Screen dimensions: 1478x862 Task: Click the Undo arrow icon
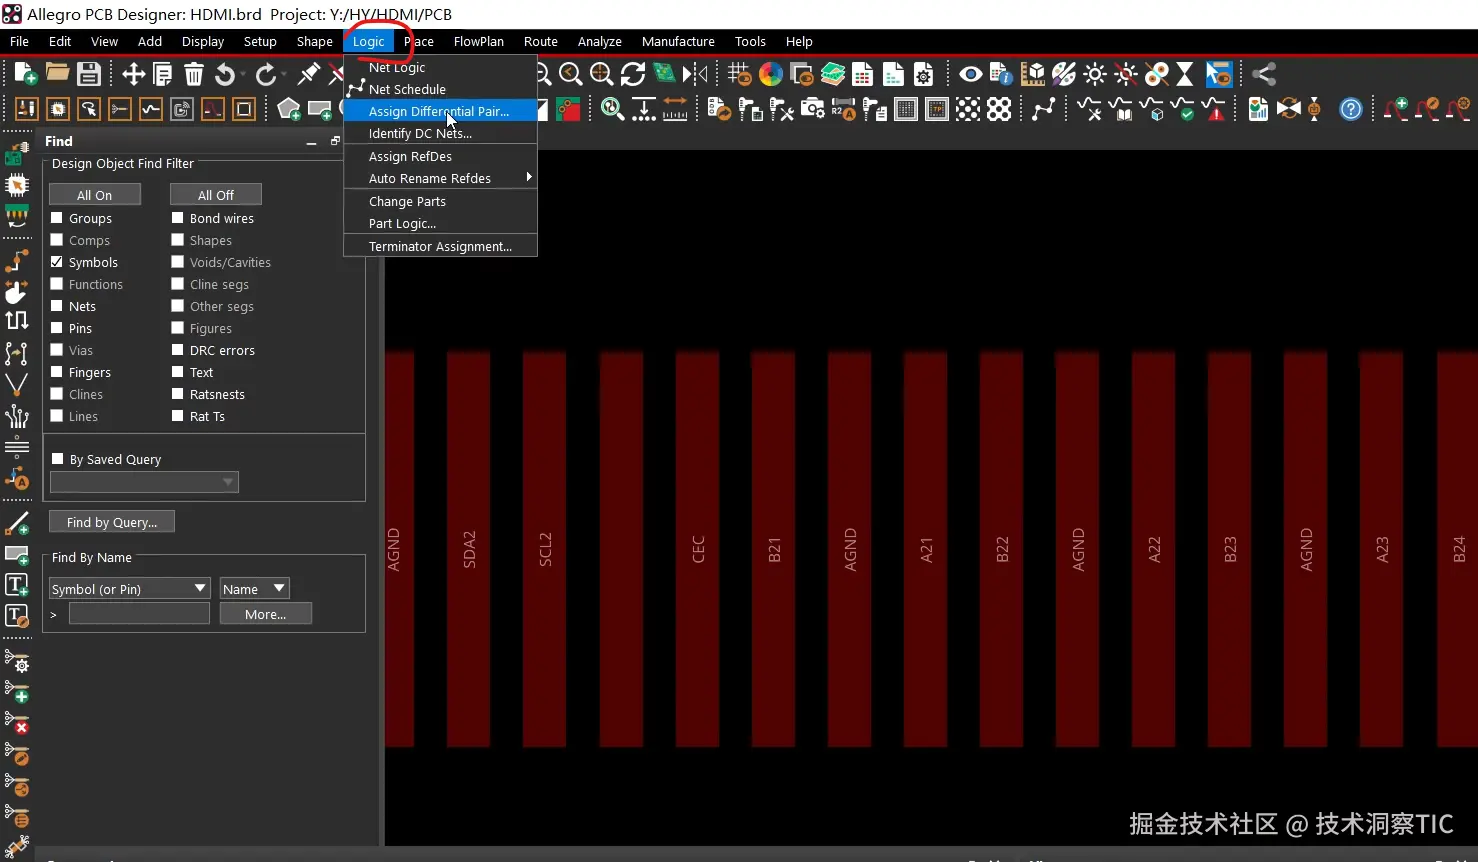tap(225, 74)
